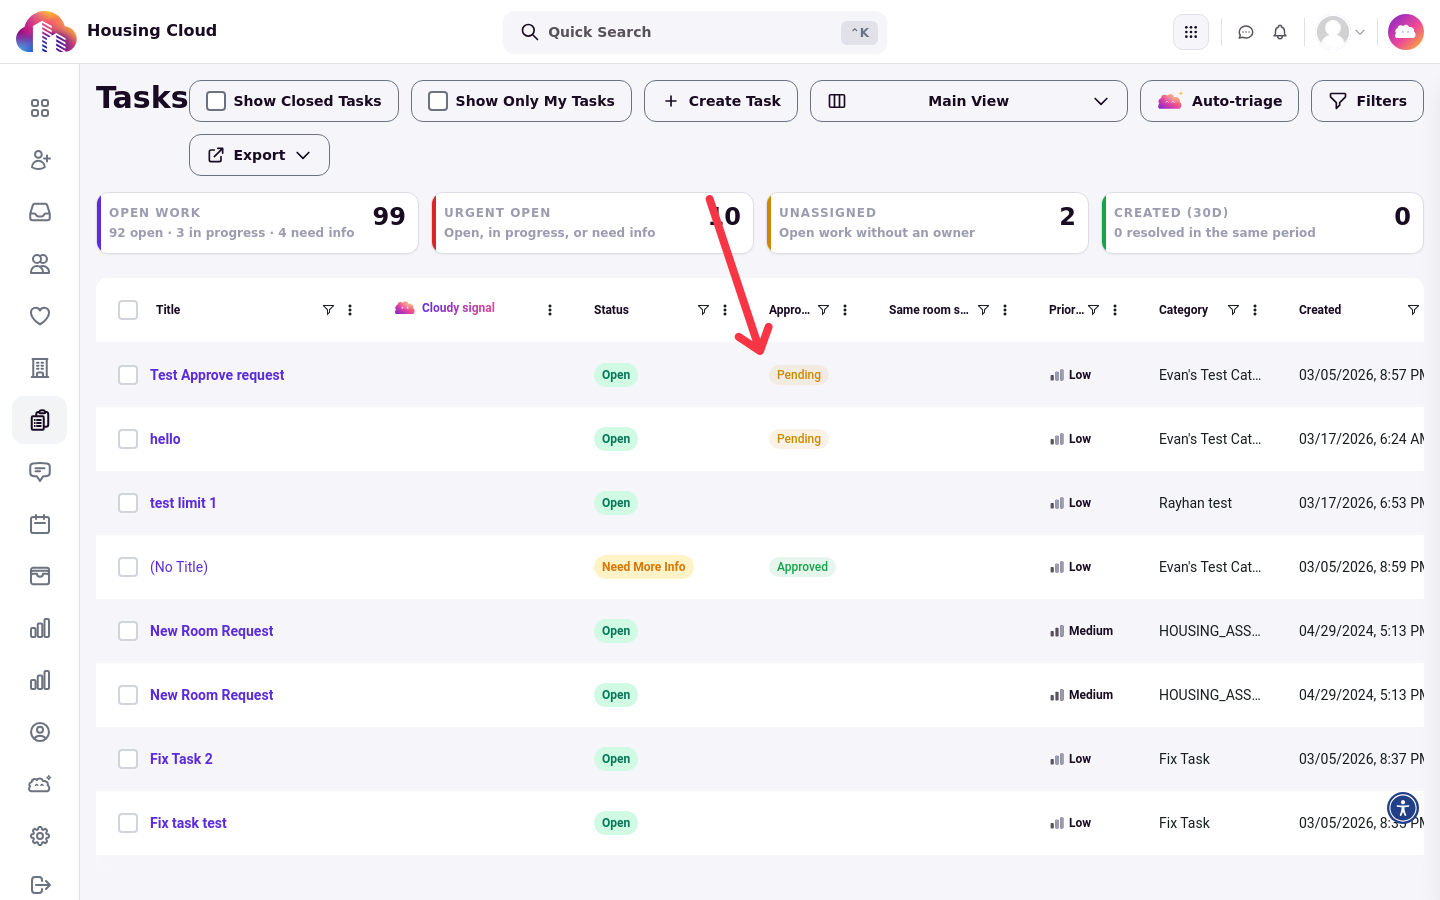Click the Create Task button
The width and height of the screenshot is (1440, 900).
(x=721, y=101)
